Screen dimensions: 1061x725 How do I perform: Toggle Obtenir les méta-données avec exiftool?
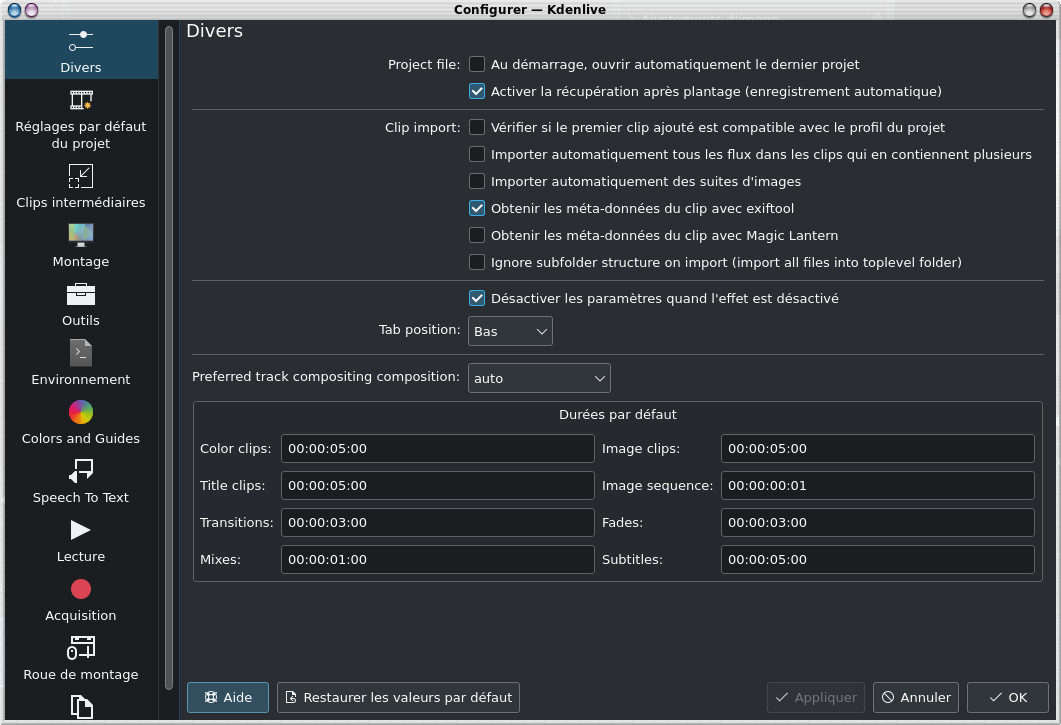[x=477, y=208]
